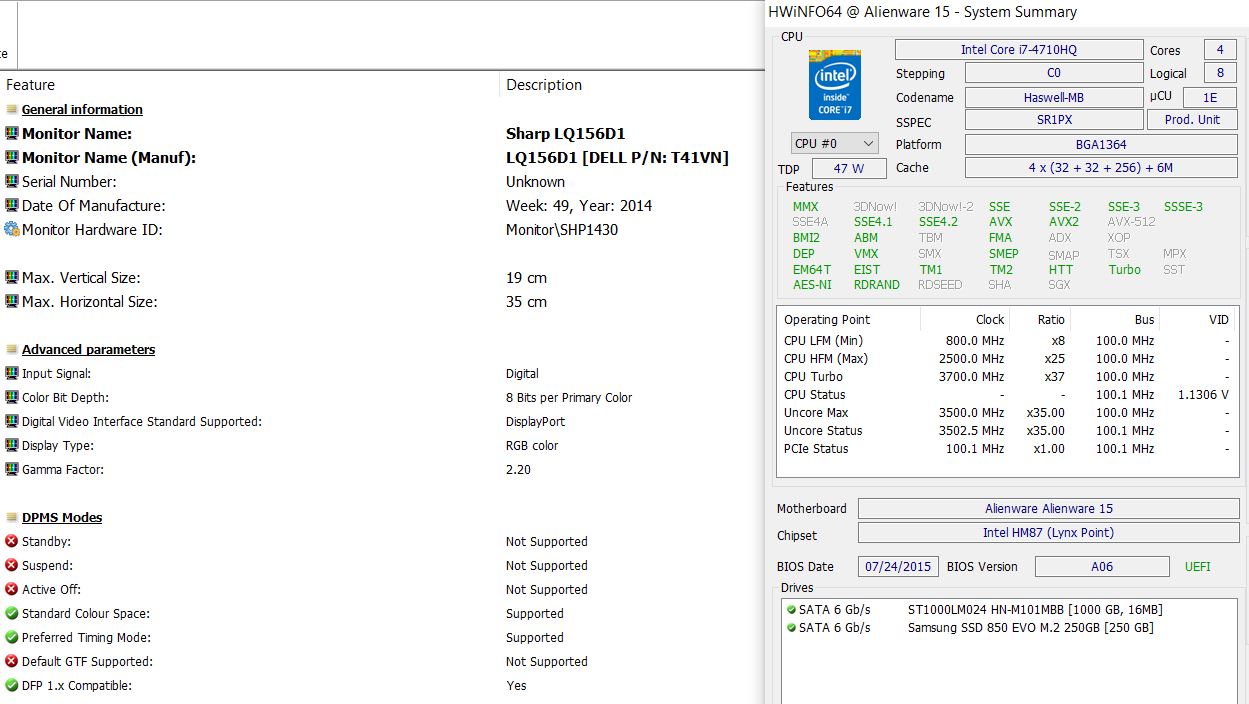
Task: Click the Advanced parameters heading
Action: 88,350
